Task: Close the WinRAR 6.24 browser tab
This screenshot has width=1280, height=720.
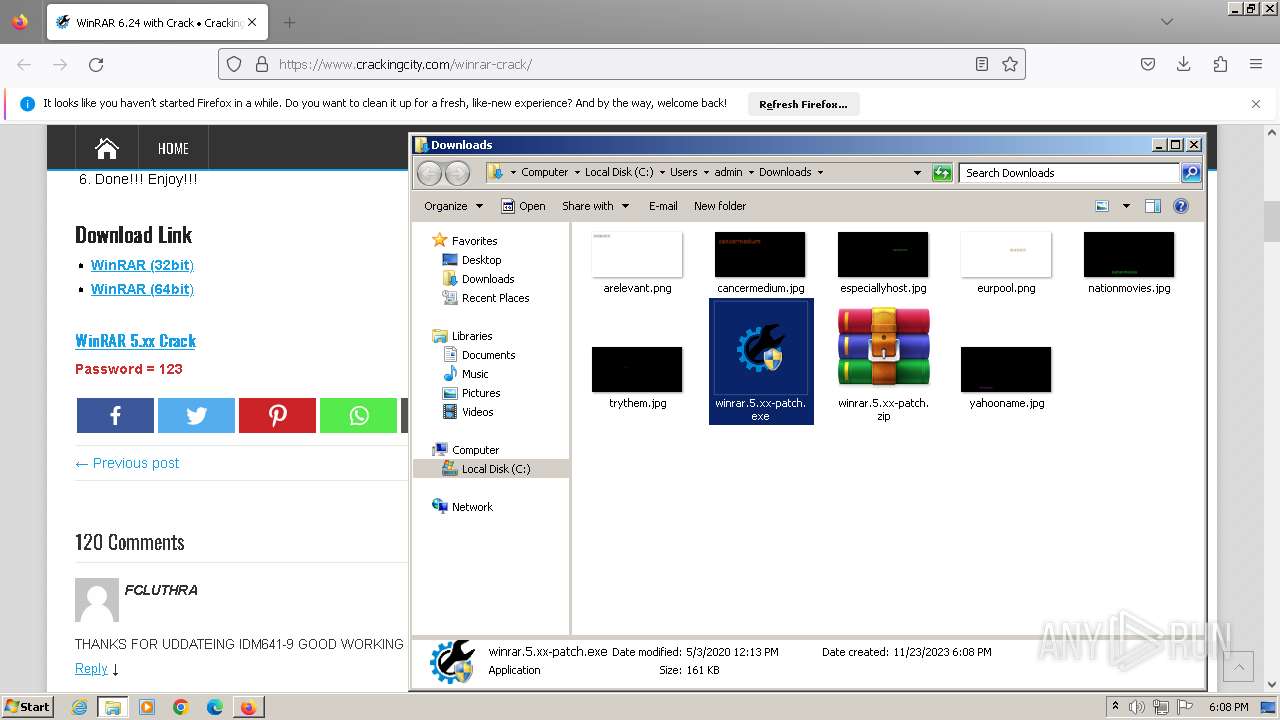Action: (251, 22)
